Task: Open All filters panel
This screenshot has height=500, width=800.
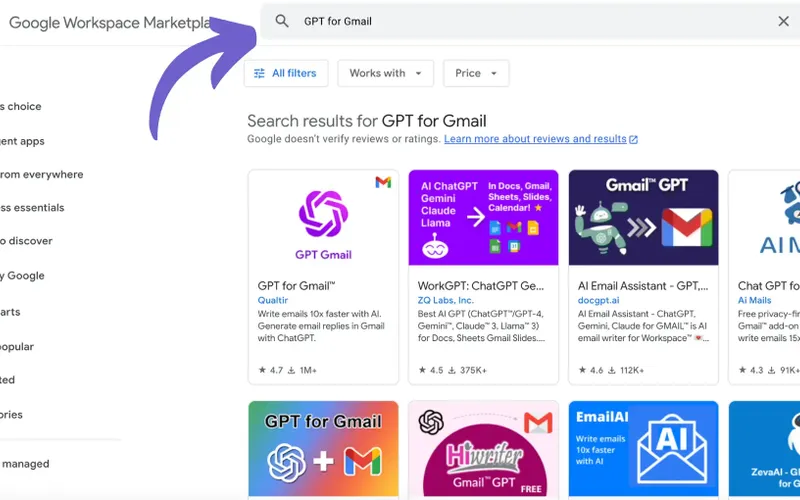Action: (x=286, y=73)
